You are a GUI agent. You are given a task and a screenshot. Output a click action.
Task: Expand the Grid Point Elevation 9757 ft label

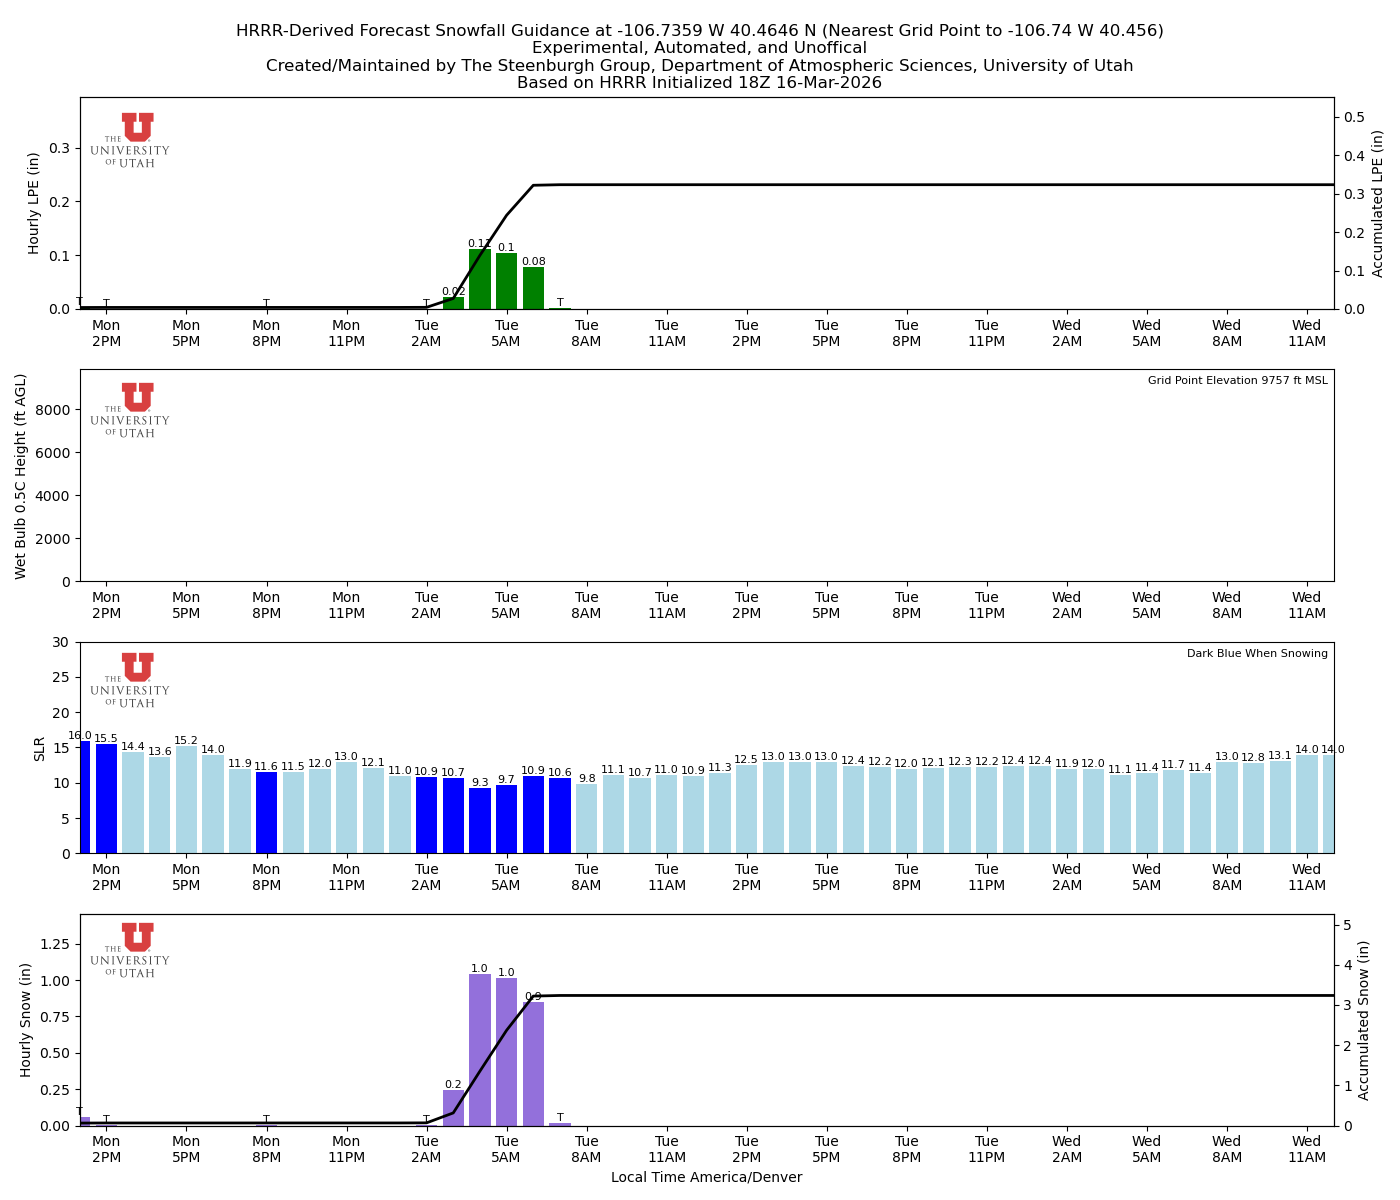click(x=1240, y=381)
